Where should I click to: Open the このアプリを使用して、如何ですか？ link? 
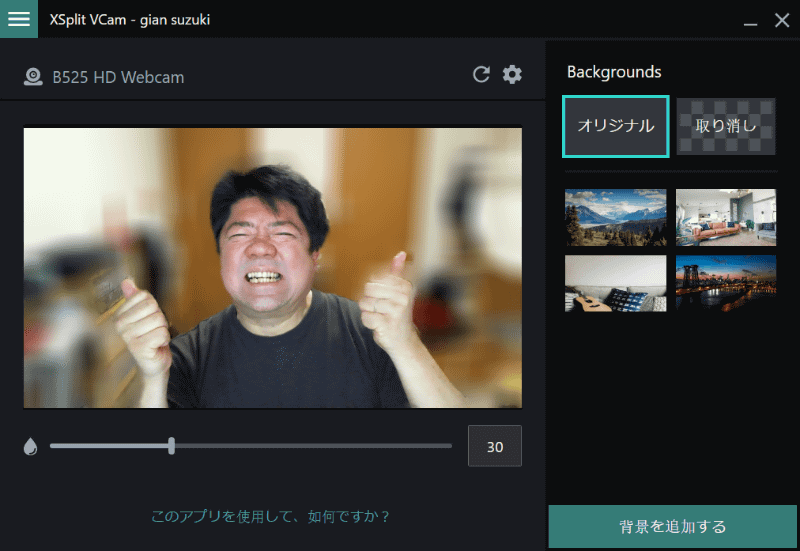click(x=270, y=516)
